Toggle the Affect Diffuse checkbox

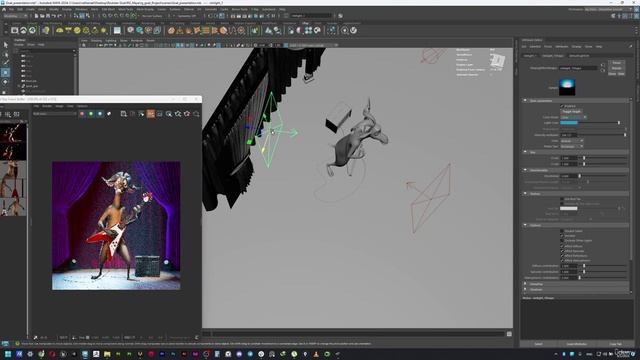[x=562, y=246]
